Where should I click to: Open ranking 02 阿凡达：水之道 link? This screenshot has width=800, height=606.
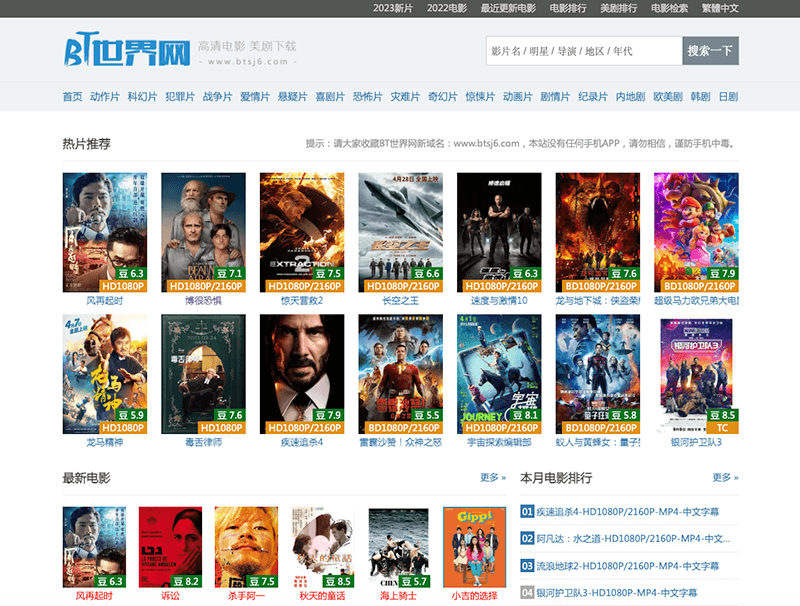(x=633, y=539)
